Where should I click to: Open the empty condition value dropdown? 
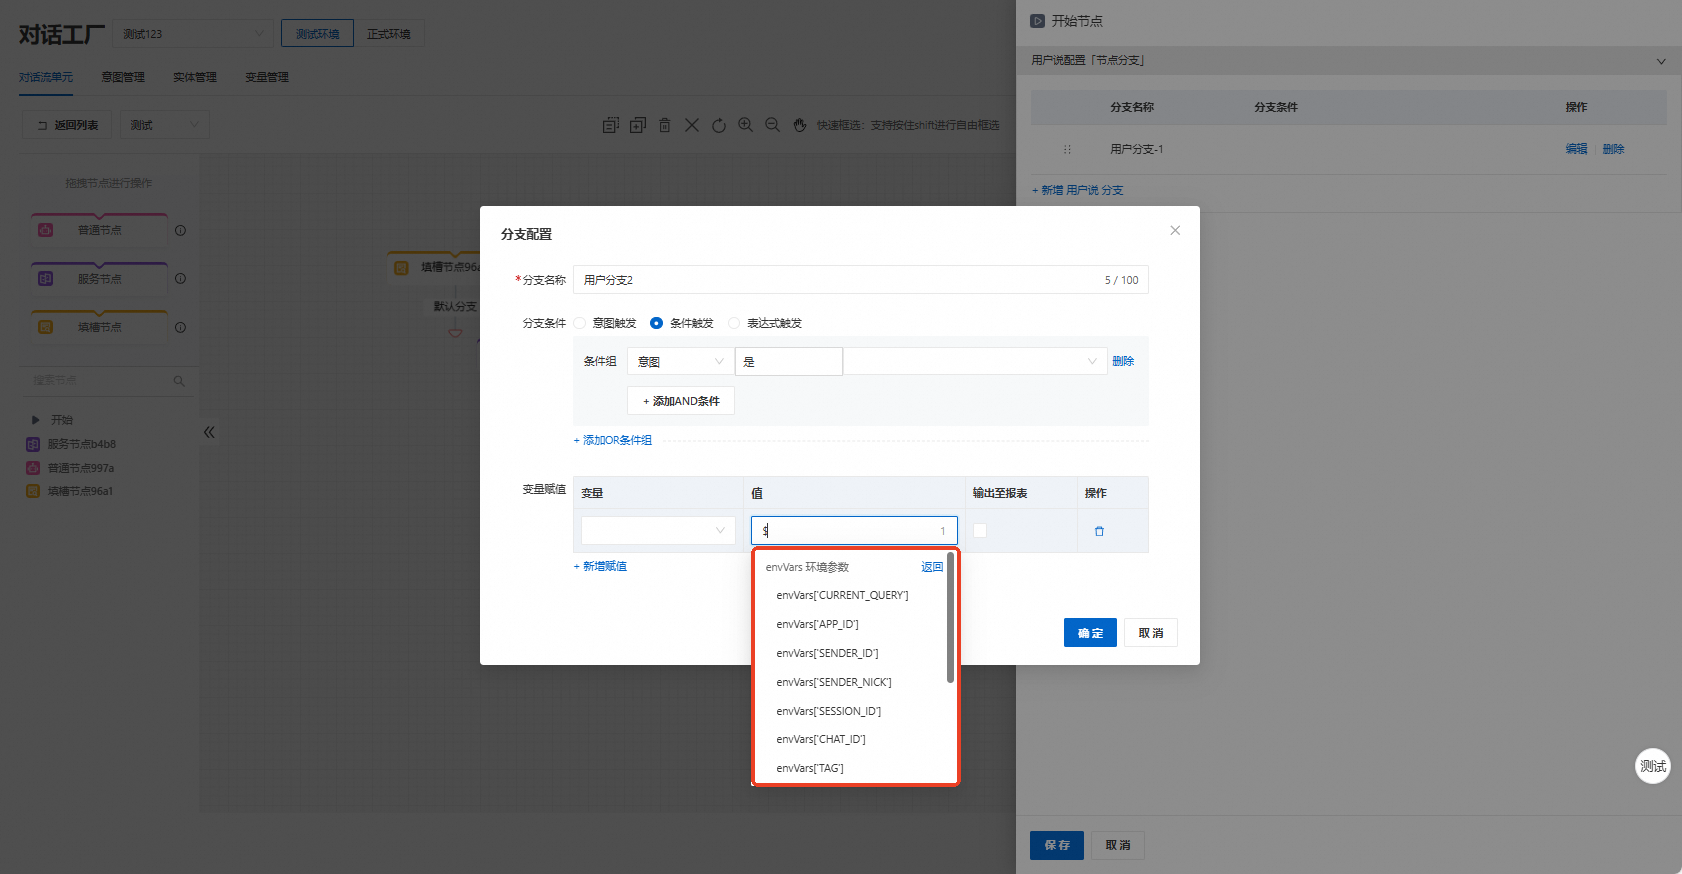point(975,361)
